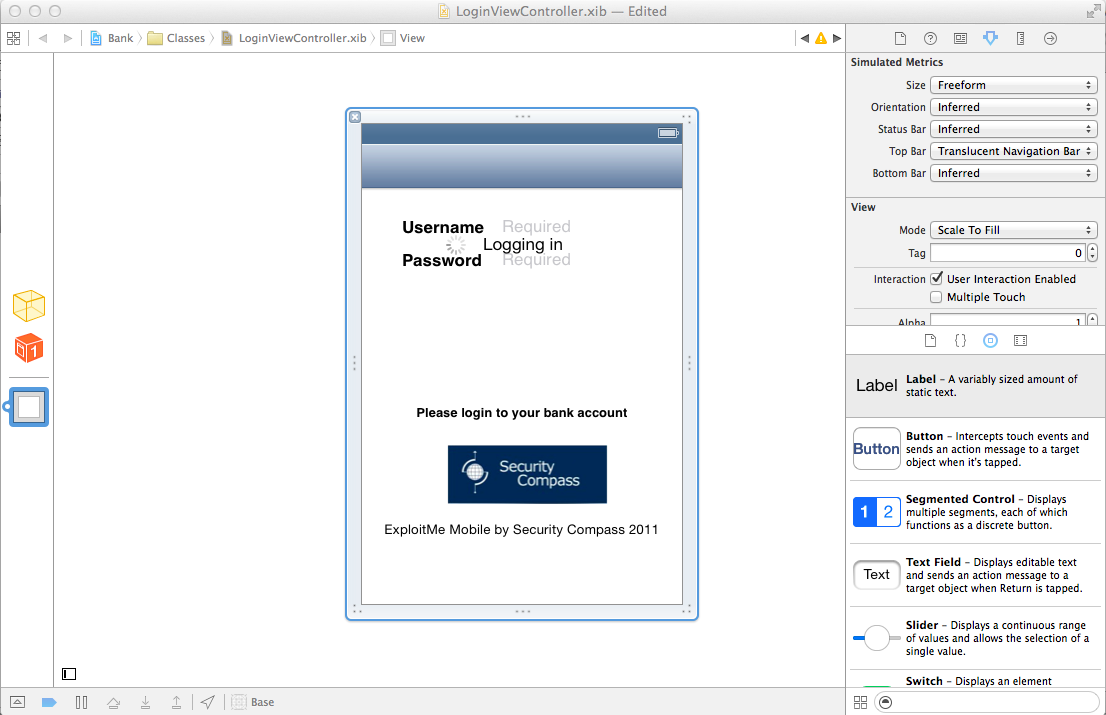Open the Orientation dropdown
This screenshot has width=1106, height=715.
coord(1014,107)
